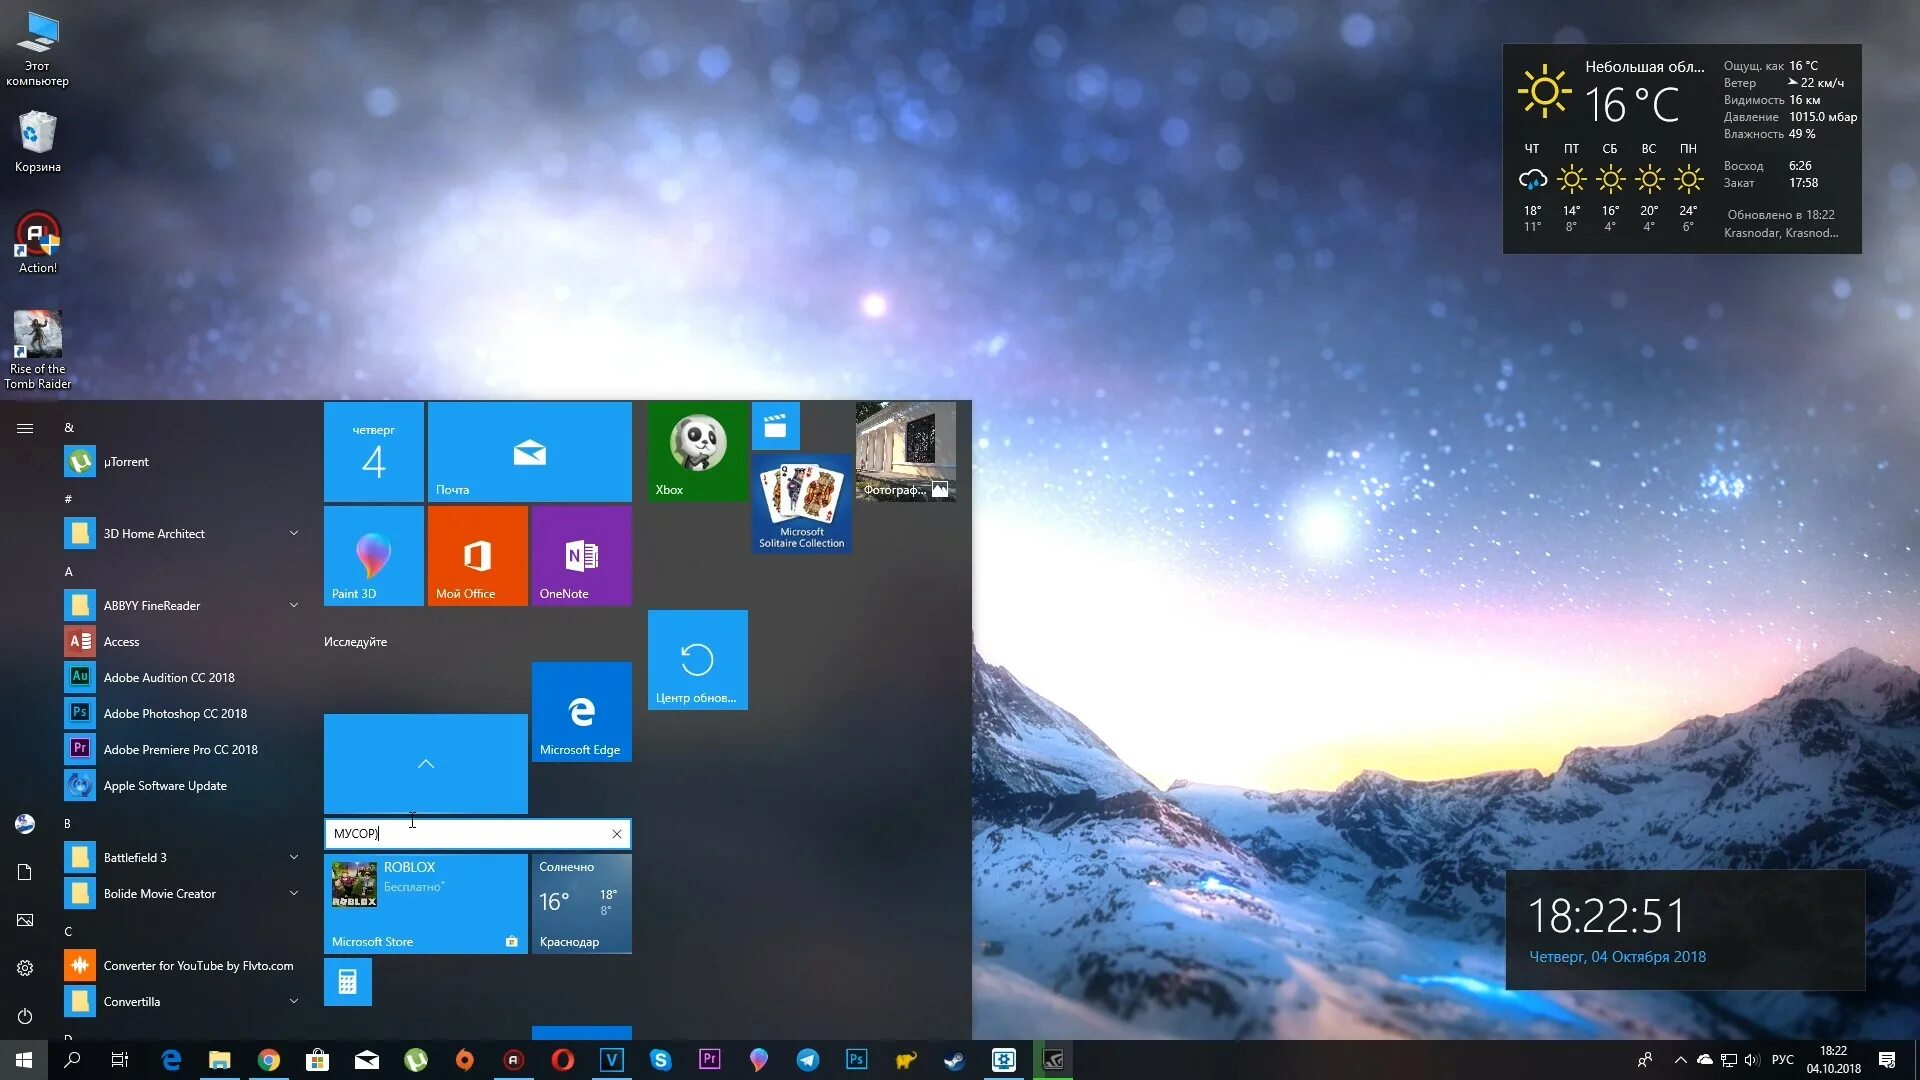The height and width of the screenshot is (1080, 1920).
Task: Launch Adobe Photoshop CC 2018 from app list
Action: point(180,714)
